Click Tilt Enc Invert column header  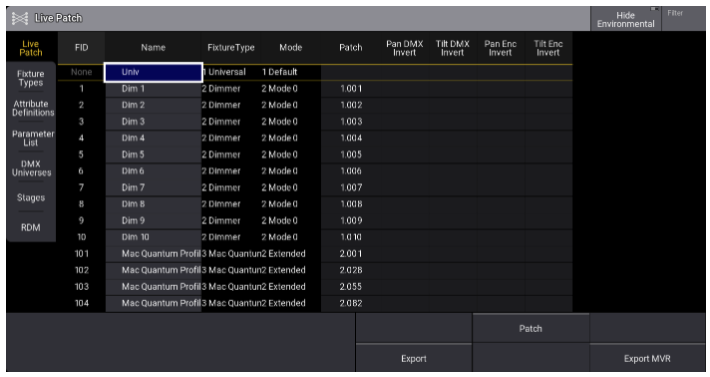(548, 48)
